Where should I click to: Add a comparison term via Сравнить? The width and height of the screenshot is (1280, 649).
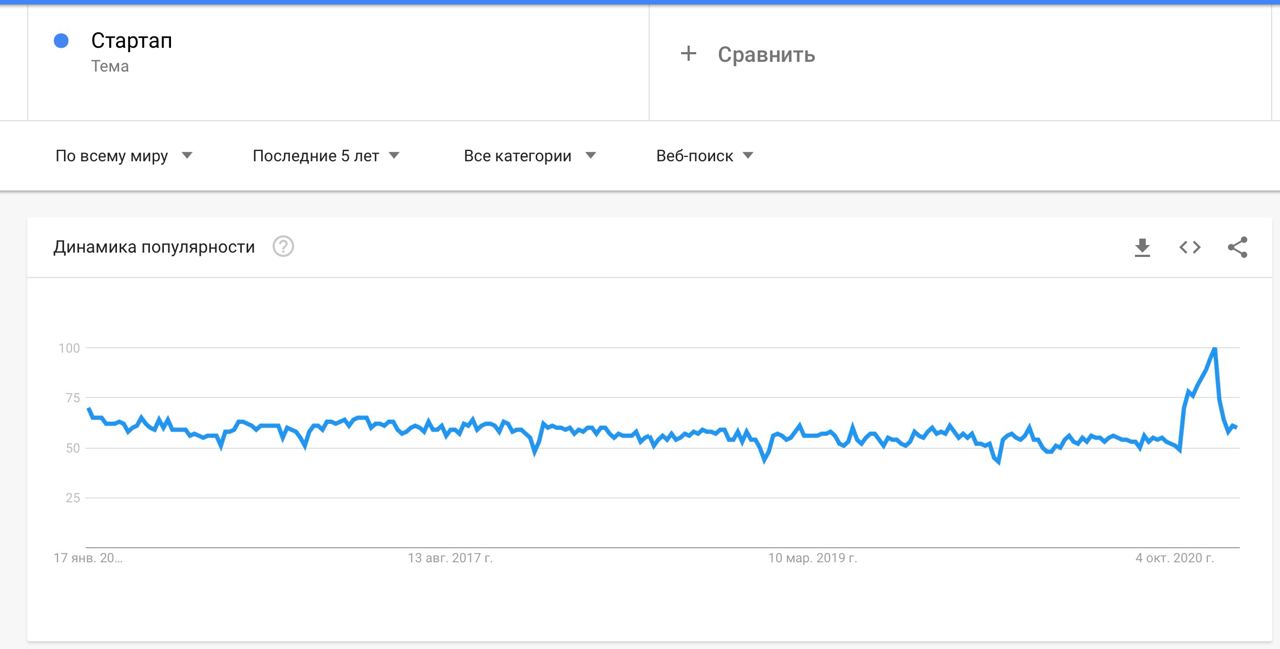766,55
